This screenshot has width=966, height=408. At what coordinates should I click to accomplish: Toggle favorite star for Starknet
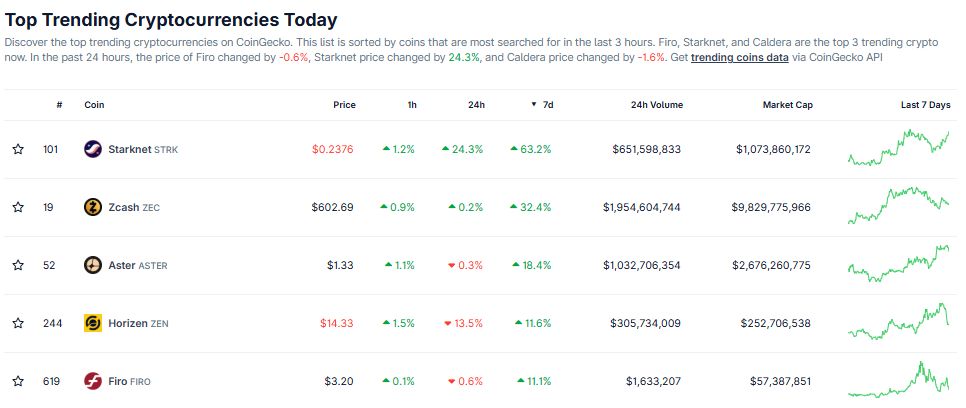point(18,149)
